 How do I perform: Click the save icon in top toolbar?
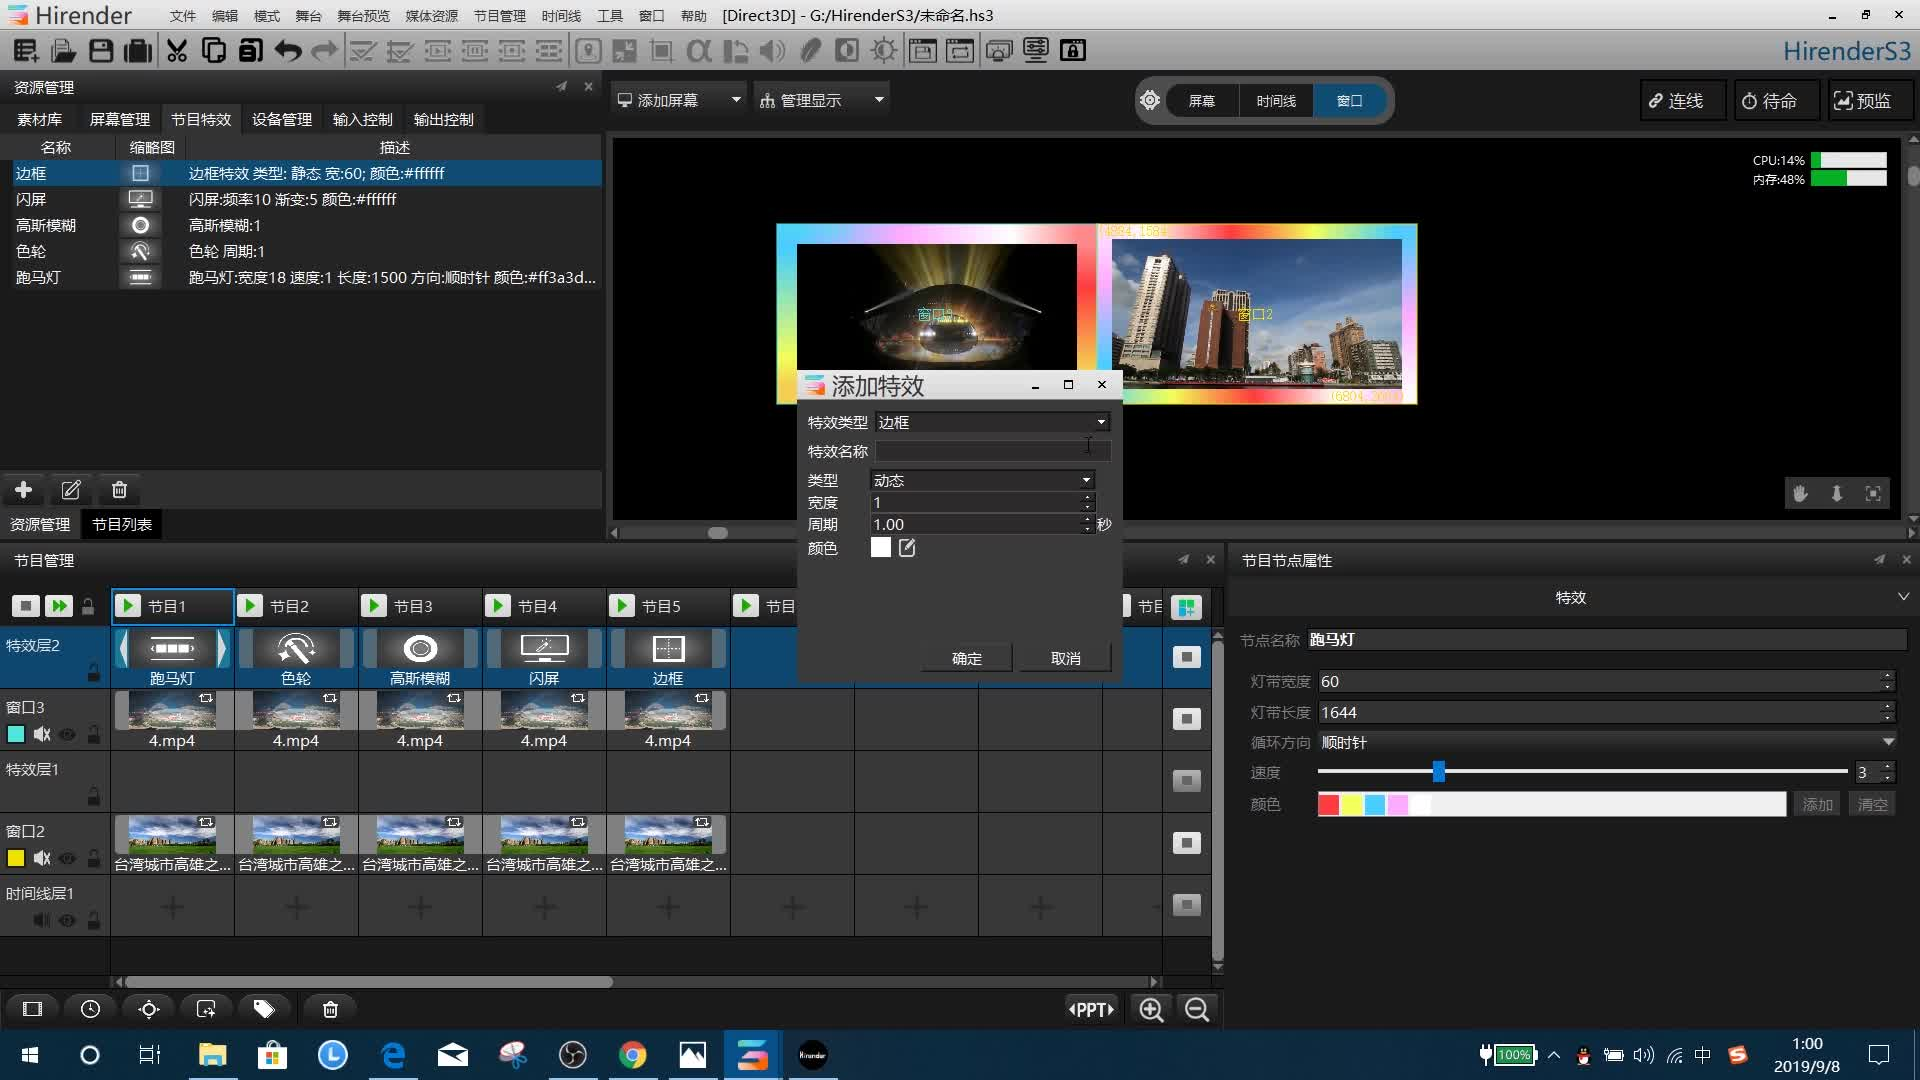[x=101, y=50]
